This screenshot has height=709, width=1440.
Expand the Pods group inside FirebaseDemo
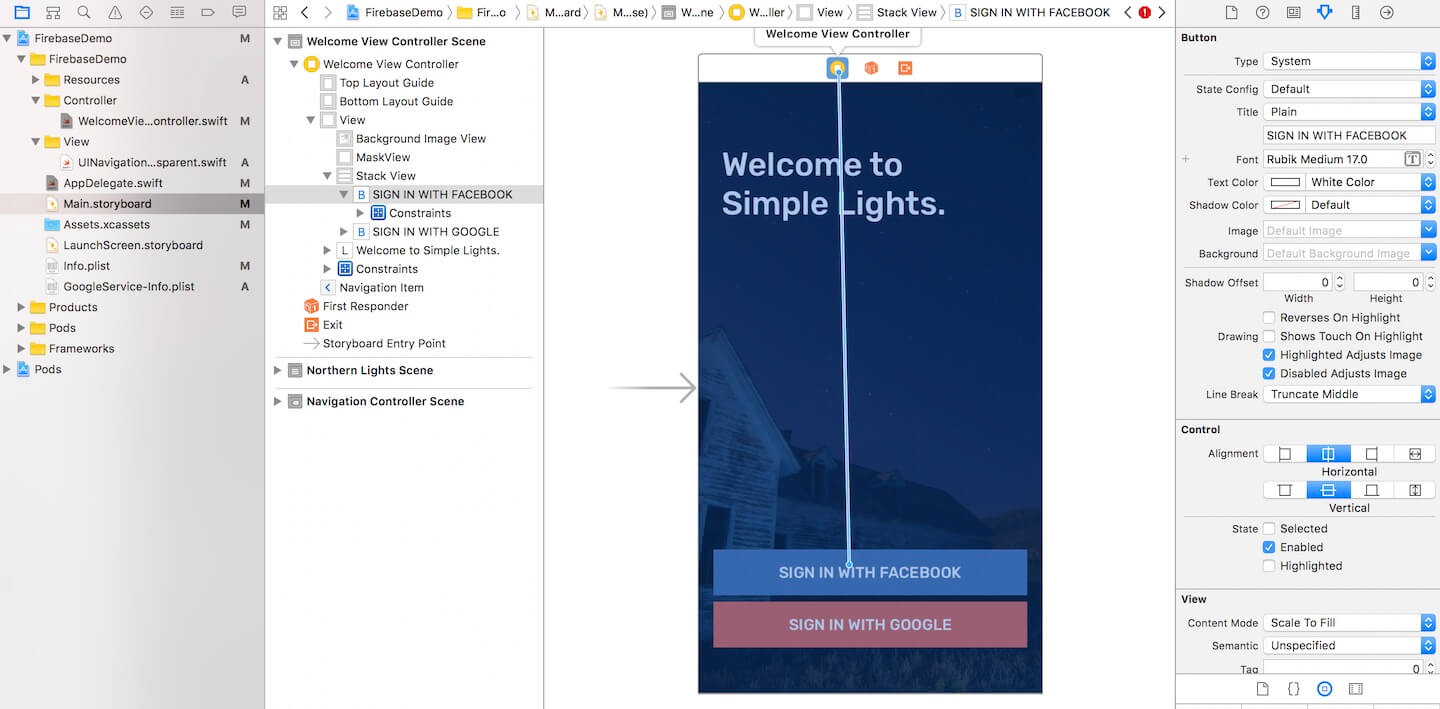pyautogui.click(x=22, y=328)
